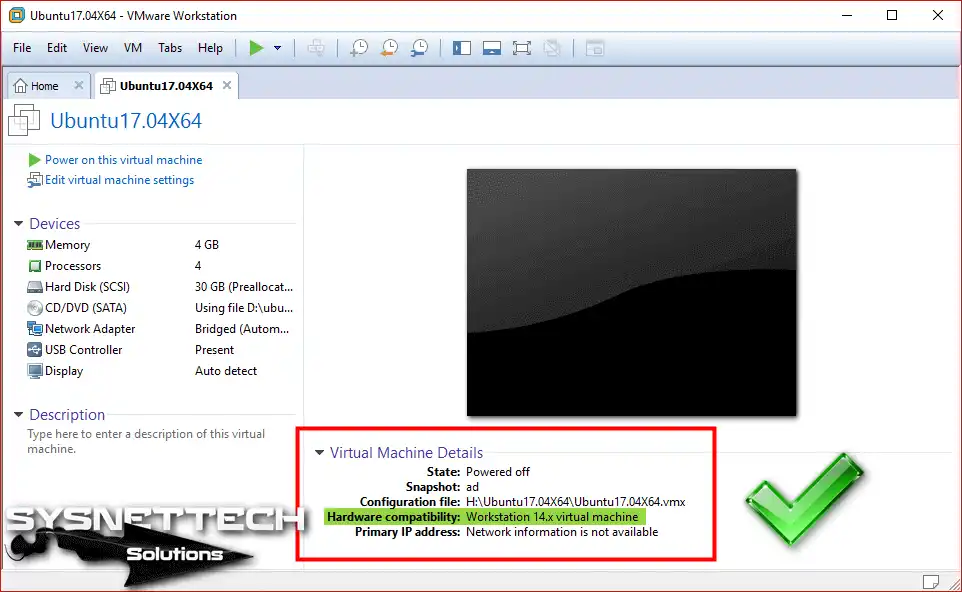Select the Processors device row
The image size is (962, 592).
[x=161, y=266]
